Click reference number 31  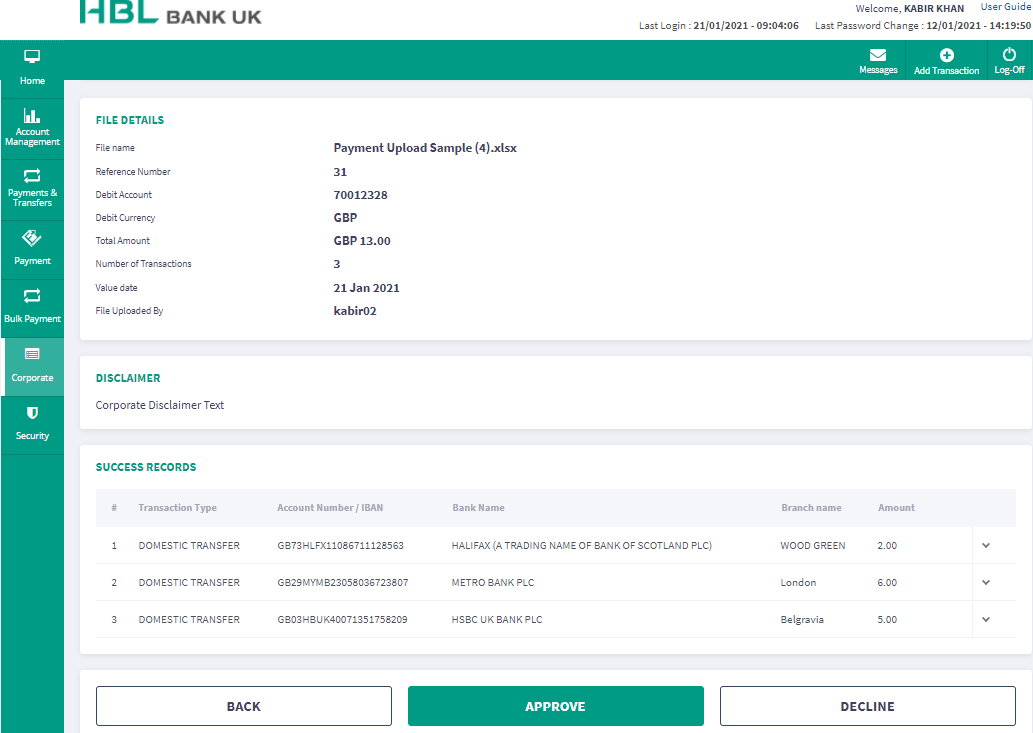340,172
